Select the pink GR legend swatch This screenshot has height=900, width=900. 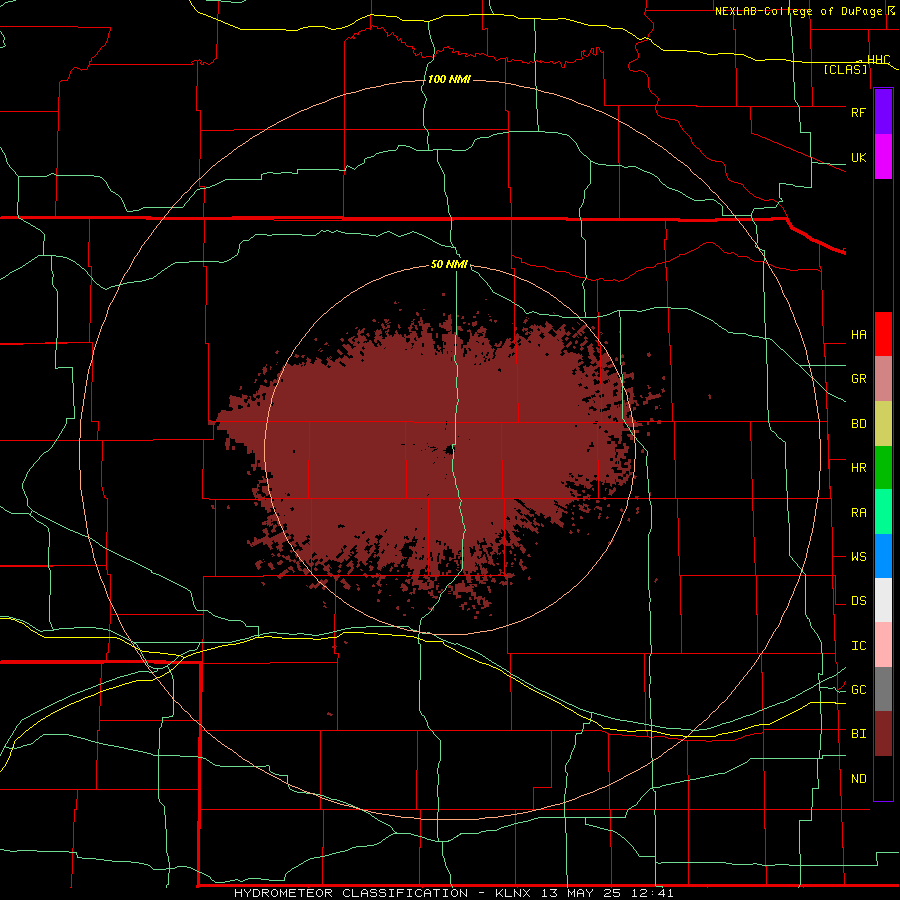point(883,379)
